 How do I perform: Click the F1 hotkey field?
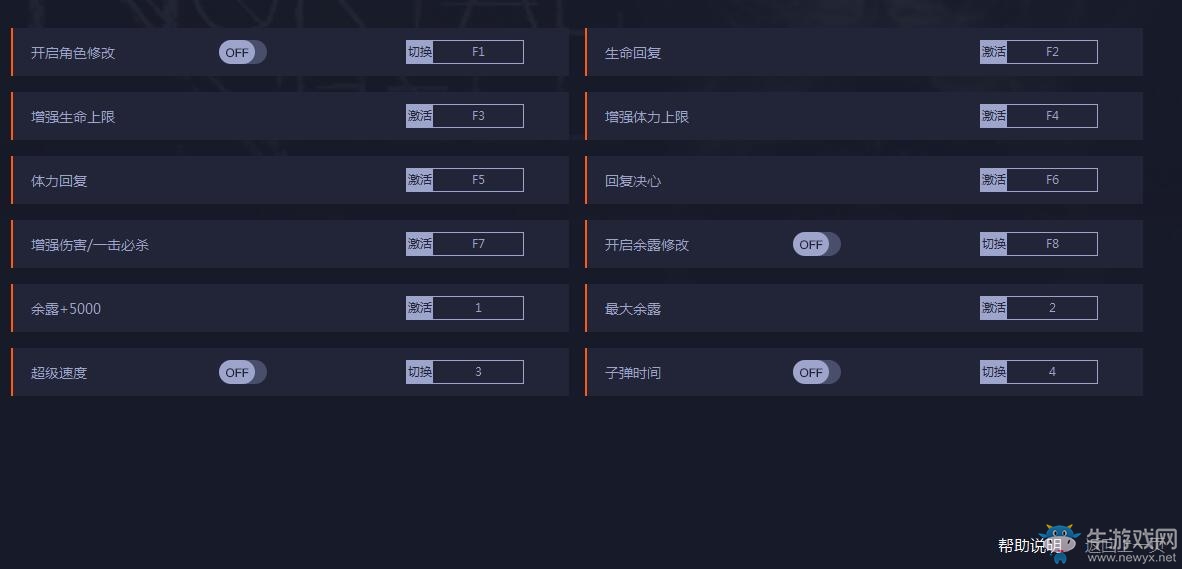tap(478, 52)
